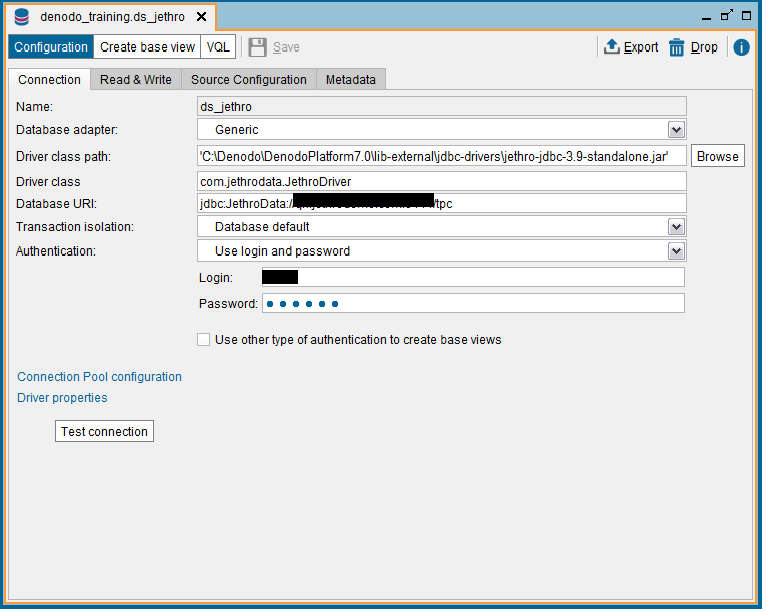Click the Driver class field com.jethrodata.JethroDriver
Image resolution: width=766 pixels, height=612 pixels.
click(442, 182)
